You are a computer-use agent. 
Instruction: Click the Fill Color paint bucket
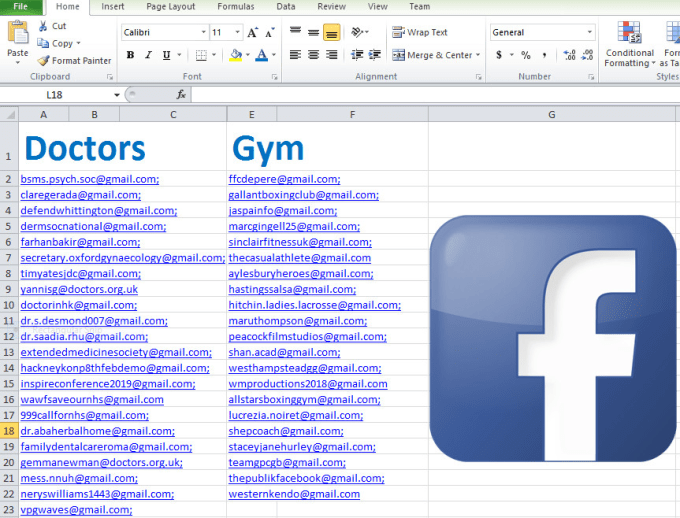point(235,55)
